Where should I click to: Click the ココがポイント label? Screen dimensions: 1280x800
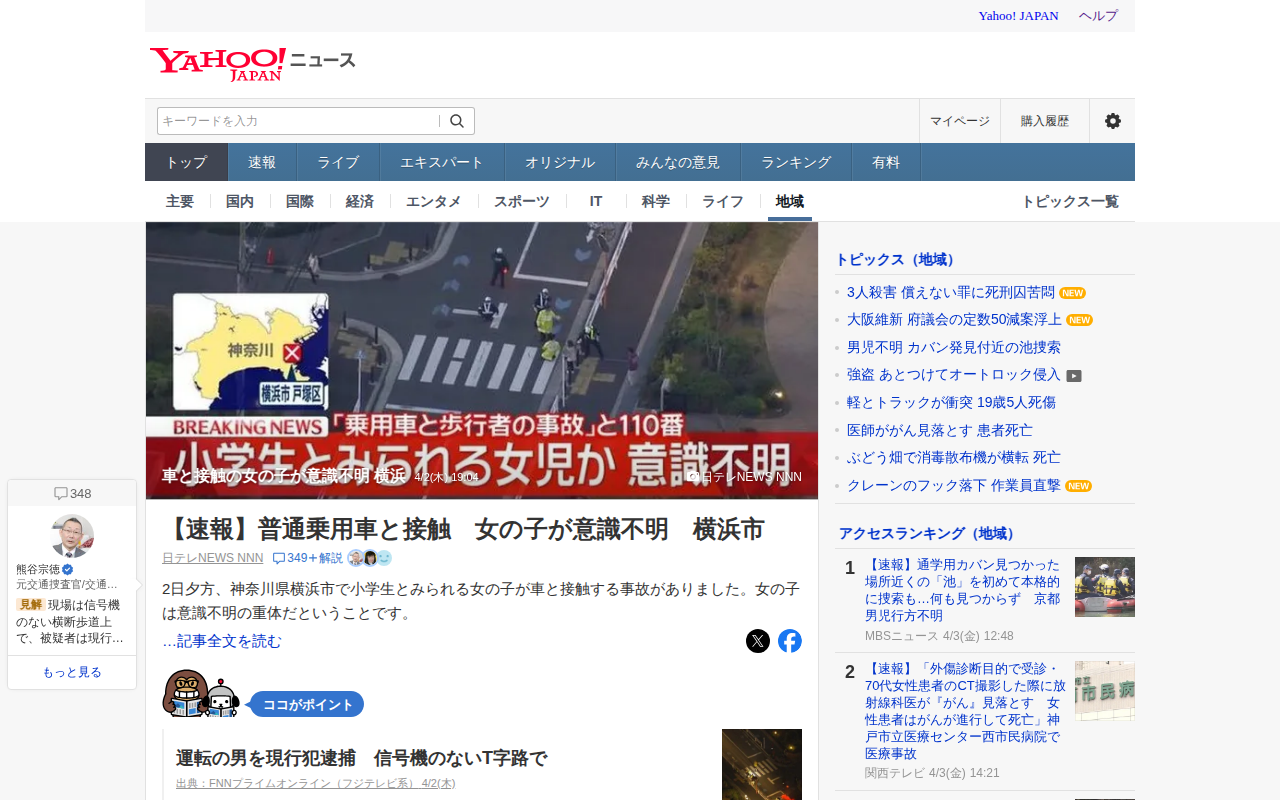[307, 704]
